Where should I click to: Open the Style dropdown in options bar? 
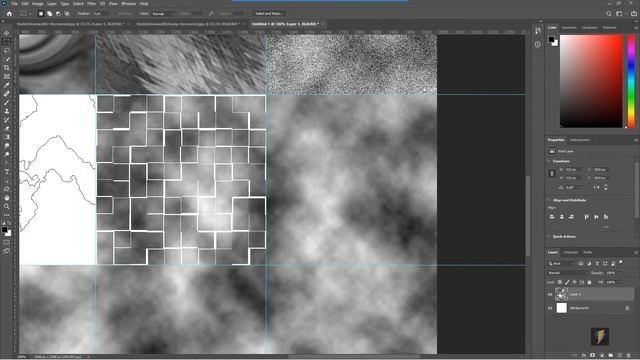pos(163,13)
